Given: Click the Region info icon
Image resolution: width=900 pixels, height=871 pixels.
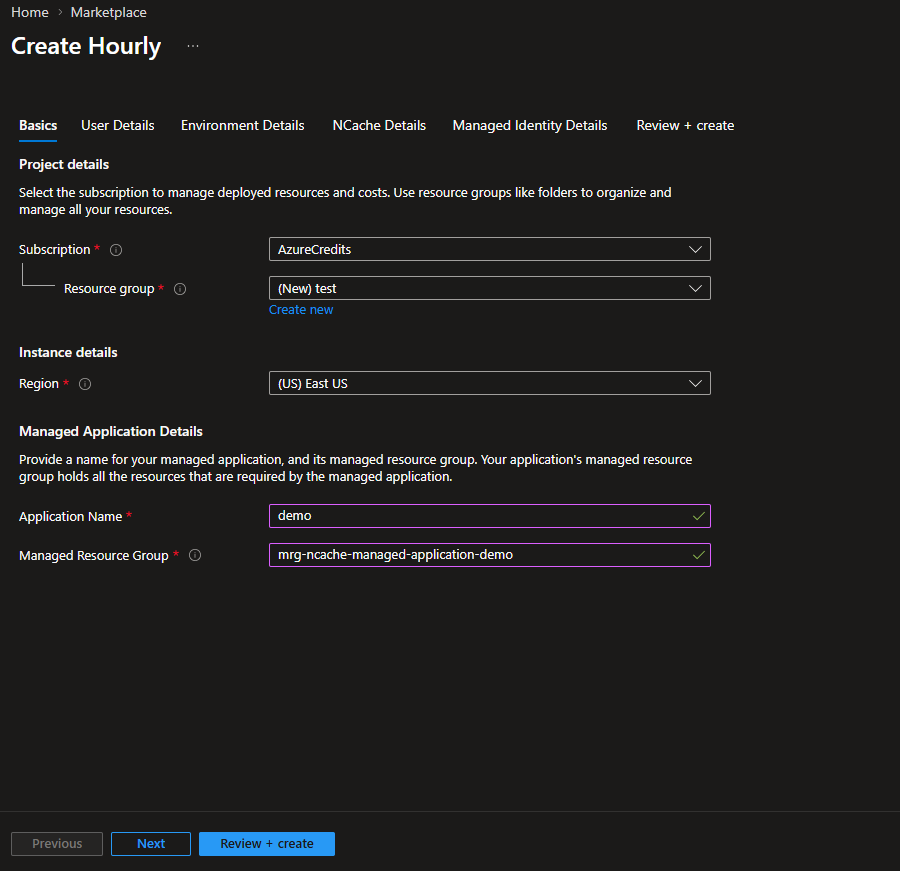Looking at the screenshot, I should coord(85,384).
